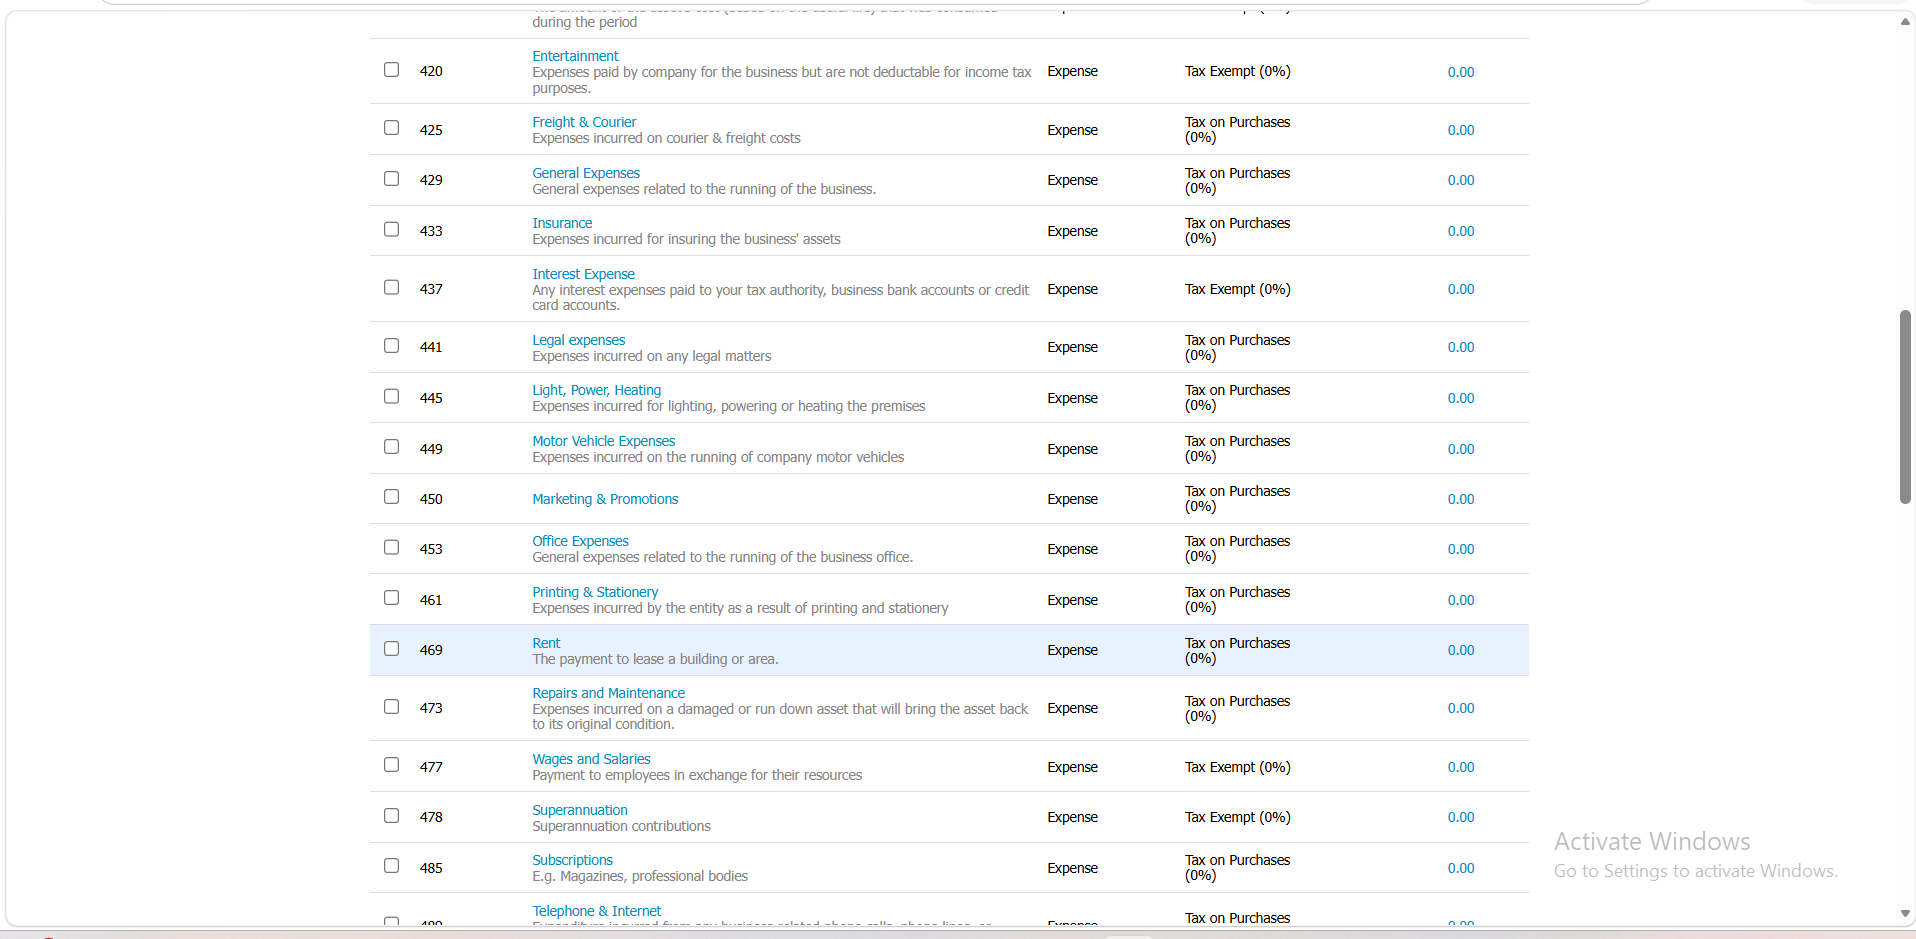Click 'Tax Exempt (0%)' in the Superannuation row
Screen dimensions: 1916x939
click(x=1237, y=817)
